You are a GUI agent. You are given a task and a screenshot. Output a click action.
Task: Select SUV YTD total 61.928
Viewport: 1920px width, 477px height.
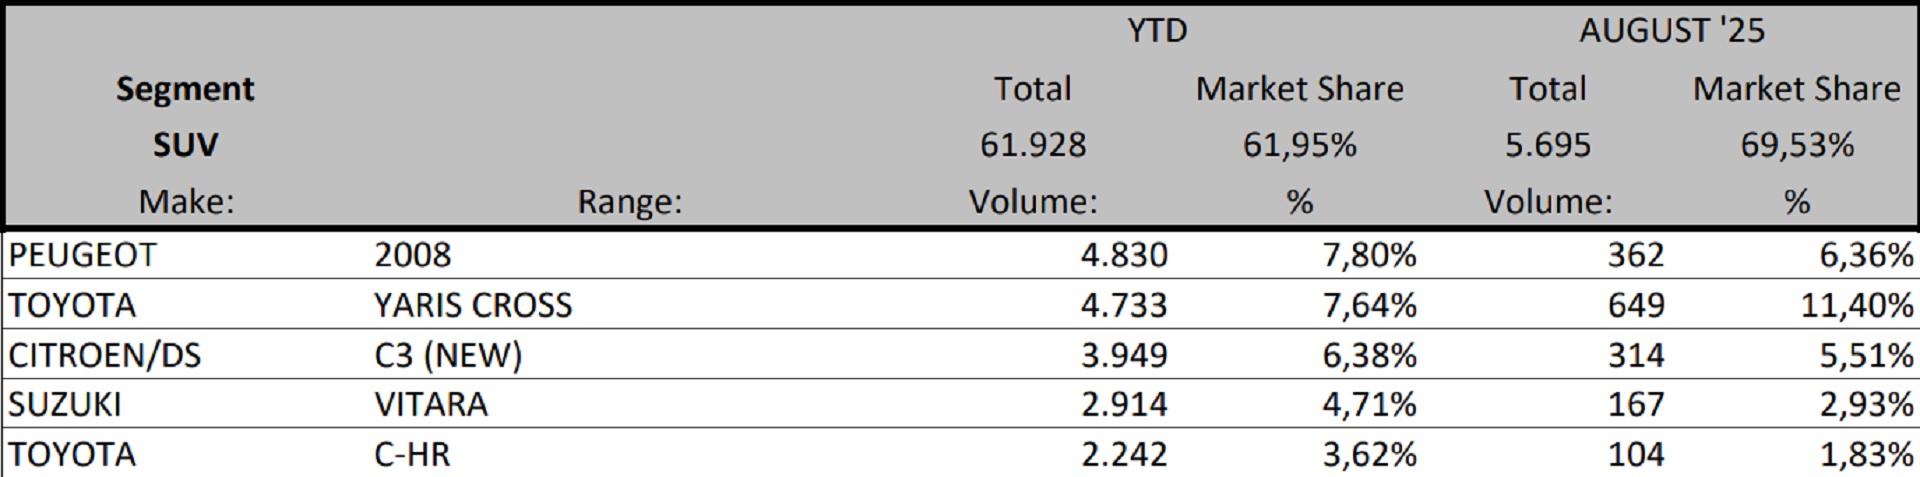1032,145
